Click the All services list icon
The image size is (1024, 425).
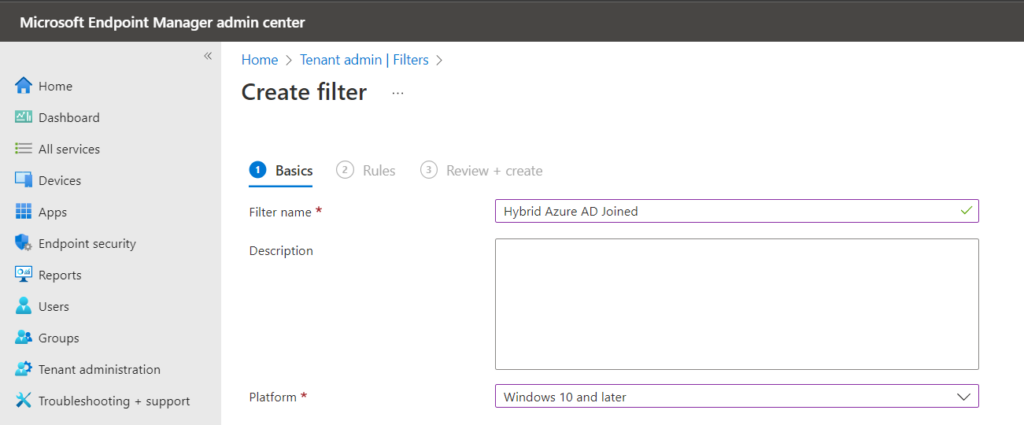coord(24,149)
